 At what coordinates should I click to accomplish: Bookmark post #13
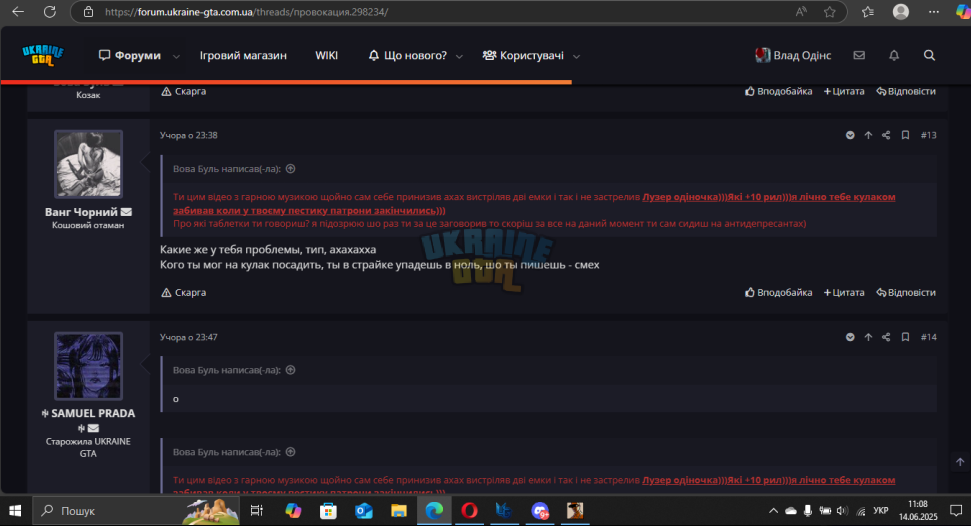point(905,135)
